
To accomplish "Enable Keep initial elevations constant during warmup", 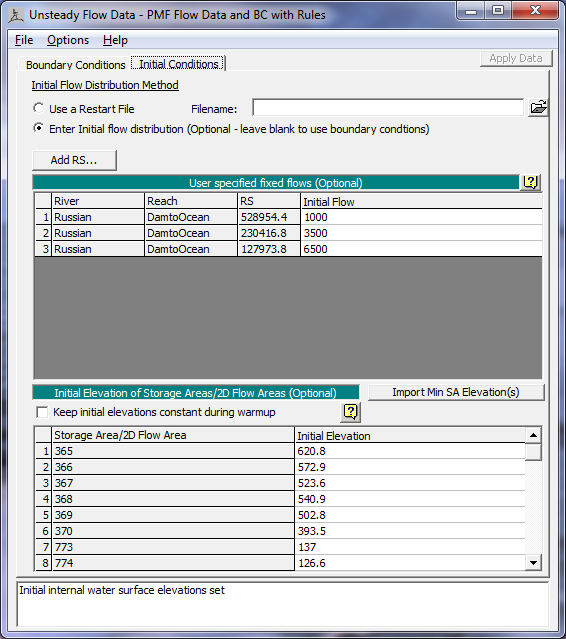I will coord(42,412).
